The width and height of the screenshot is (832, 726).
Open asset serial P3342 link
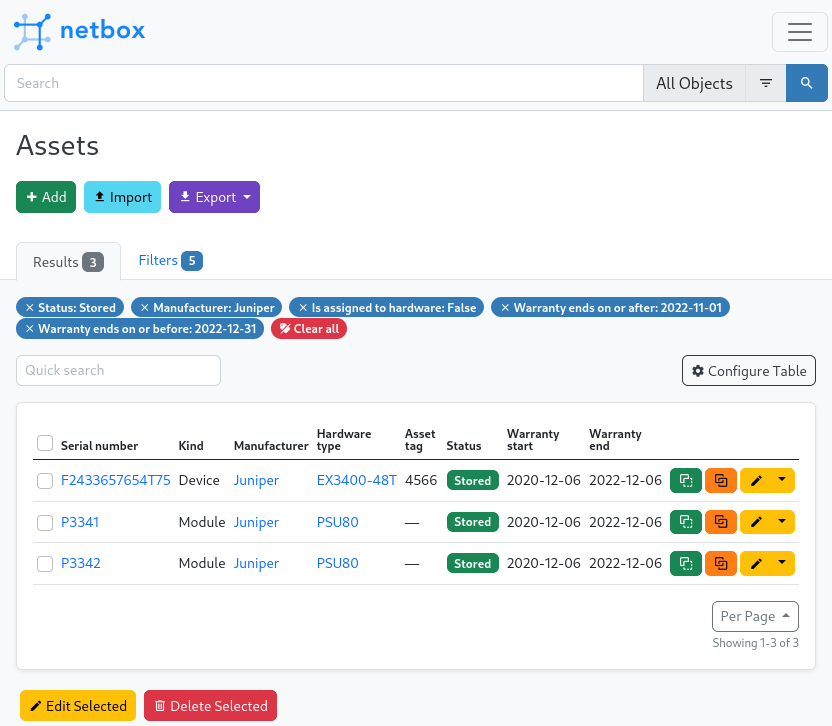point(81,563)
